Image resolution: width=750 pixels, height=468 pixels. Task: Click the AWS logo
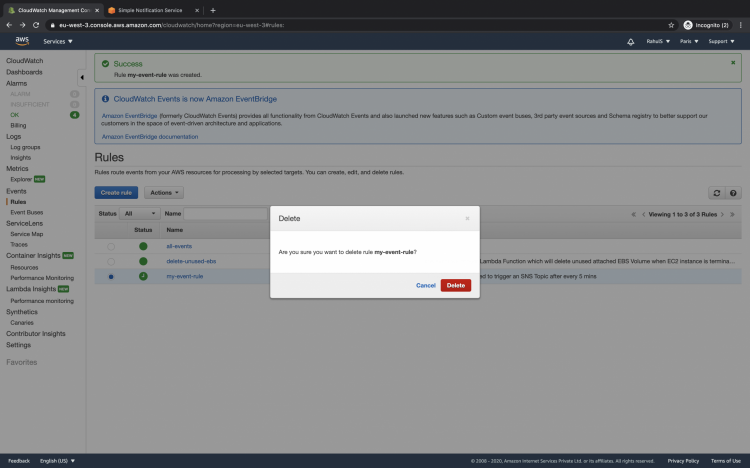22,41
